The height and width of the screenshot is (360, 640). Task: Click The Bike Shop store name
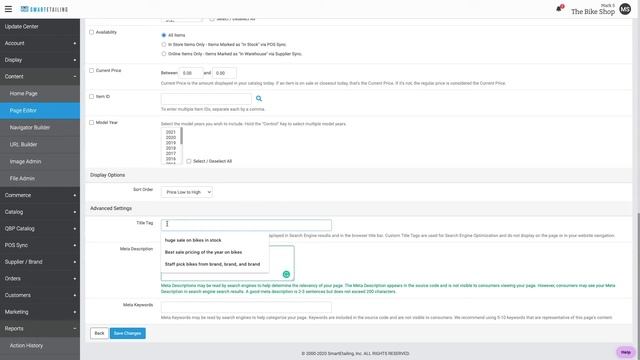tap(593, 12)
